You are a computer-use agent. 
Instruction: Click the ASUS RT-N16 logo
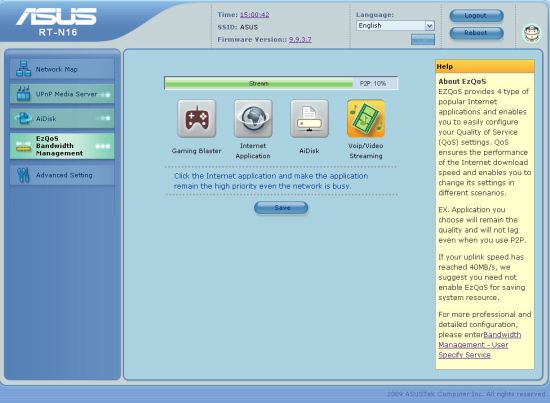click(x=56, y=22)
